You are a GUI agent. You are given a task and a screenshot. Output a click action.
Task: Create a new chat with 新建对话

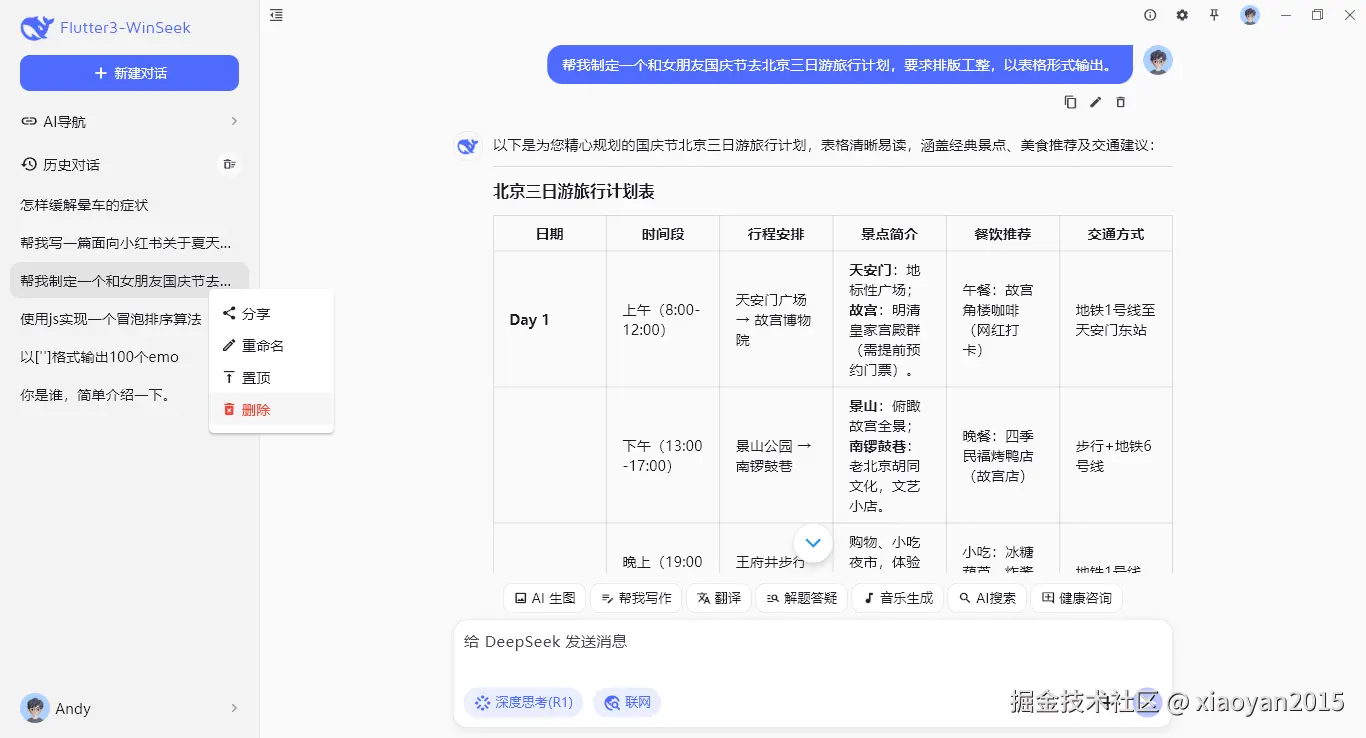coord(129,73)
